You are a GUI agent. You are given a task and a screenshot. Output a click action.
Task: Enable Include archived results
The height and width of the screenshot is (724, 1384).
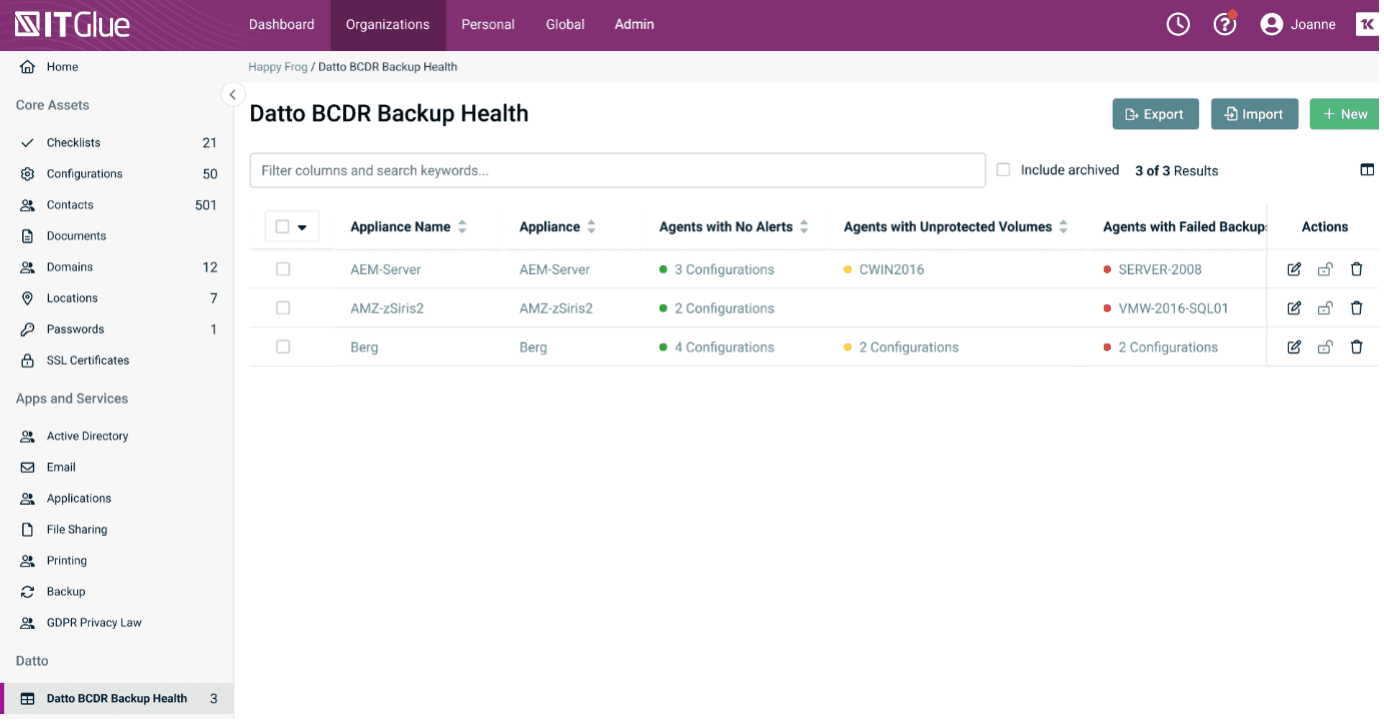1003,170
